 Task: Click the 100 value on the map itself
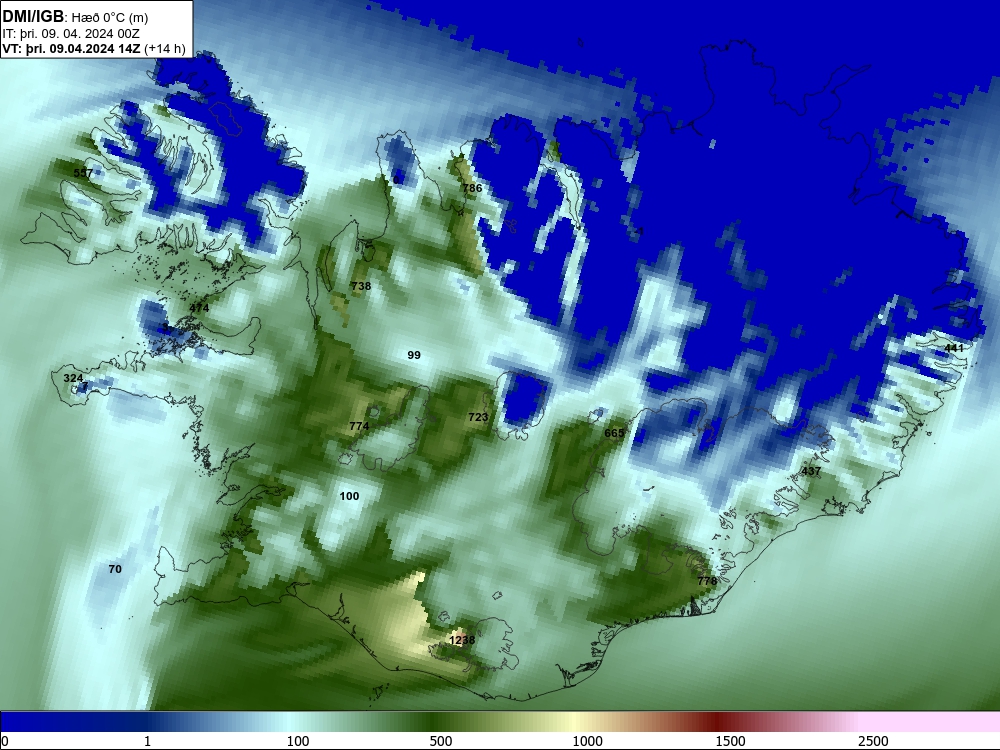[x=349, y=496]
